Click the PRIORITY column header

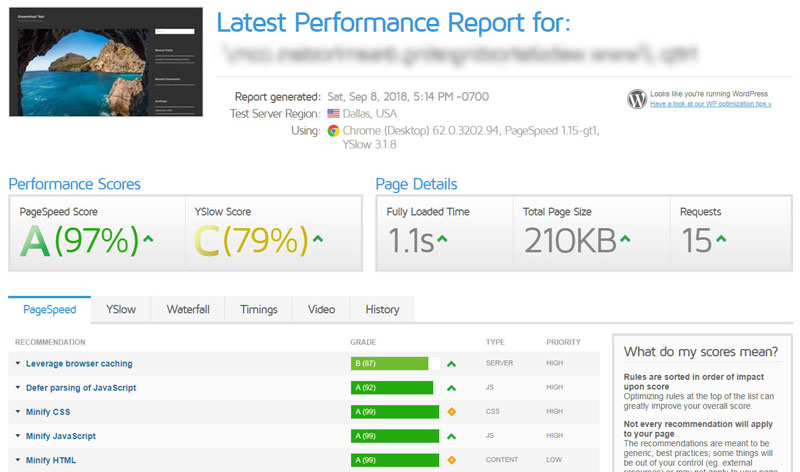[563, 342]
